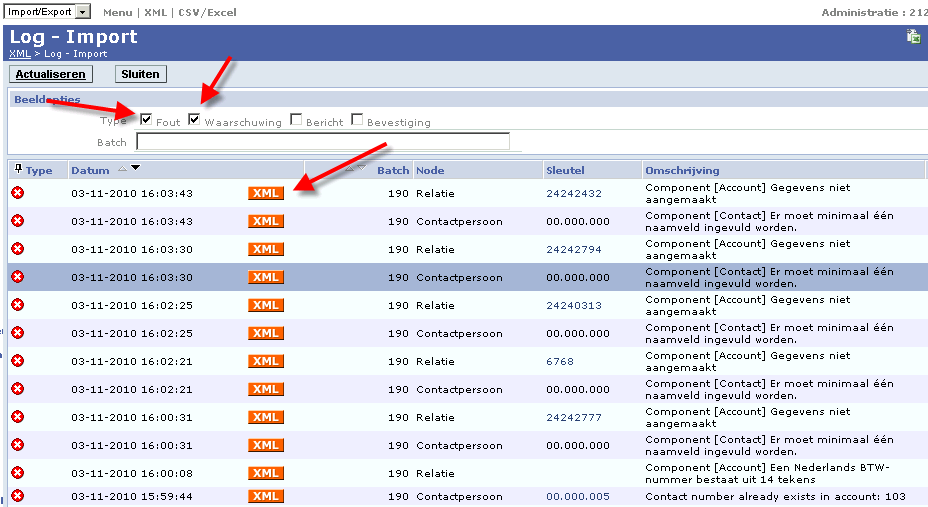Open XML badge for Contactpersoon row 16:03:43
Viewport: 928px width, 507px height.
[x=266, y=221]
